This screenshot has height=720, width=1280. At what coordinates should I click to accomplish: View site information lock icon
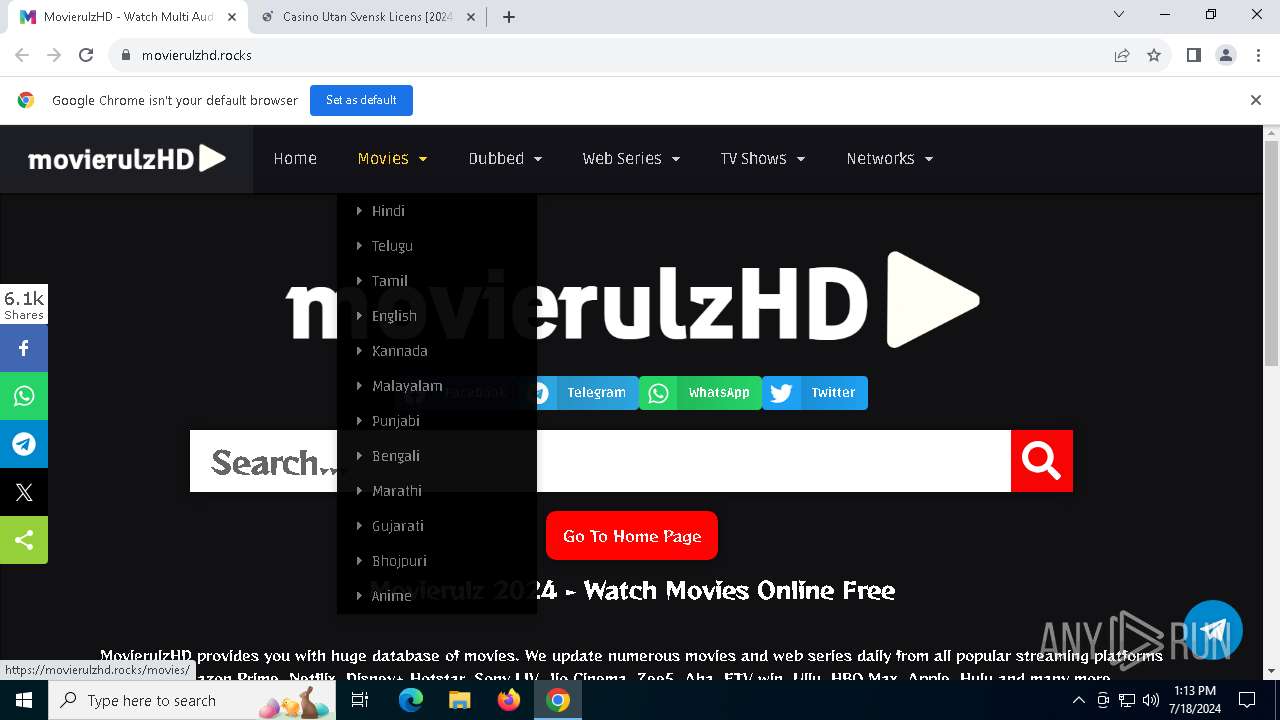(126, 55)
